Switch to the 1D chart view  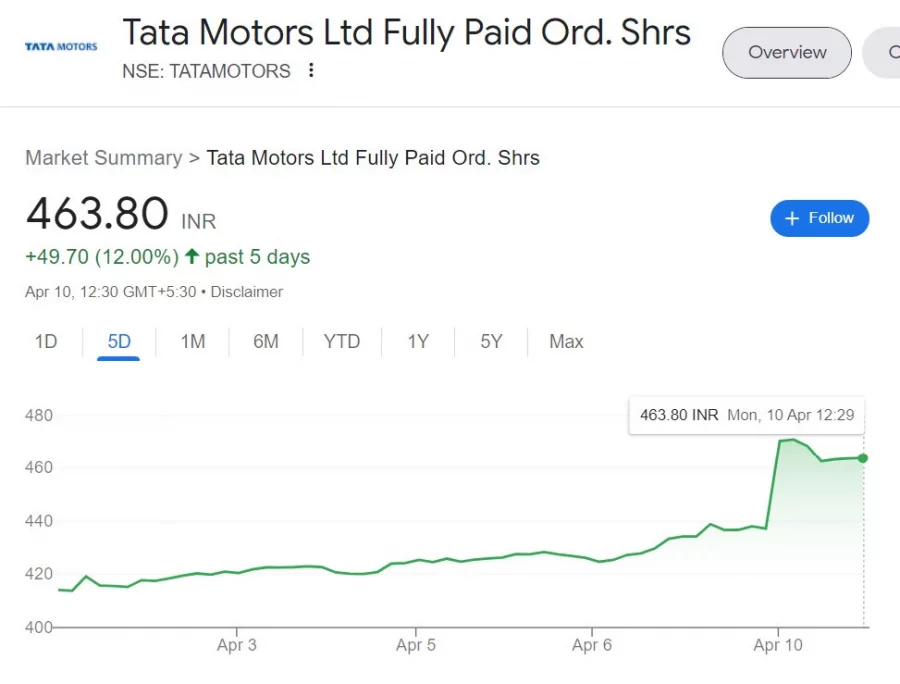pos(45,341)
